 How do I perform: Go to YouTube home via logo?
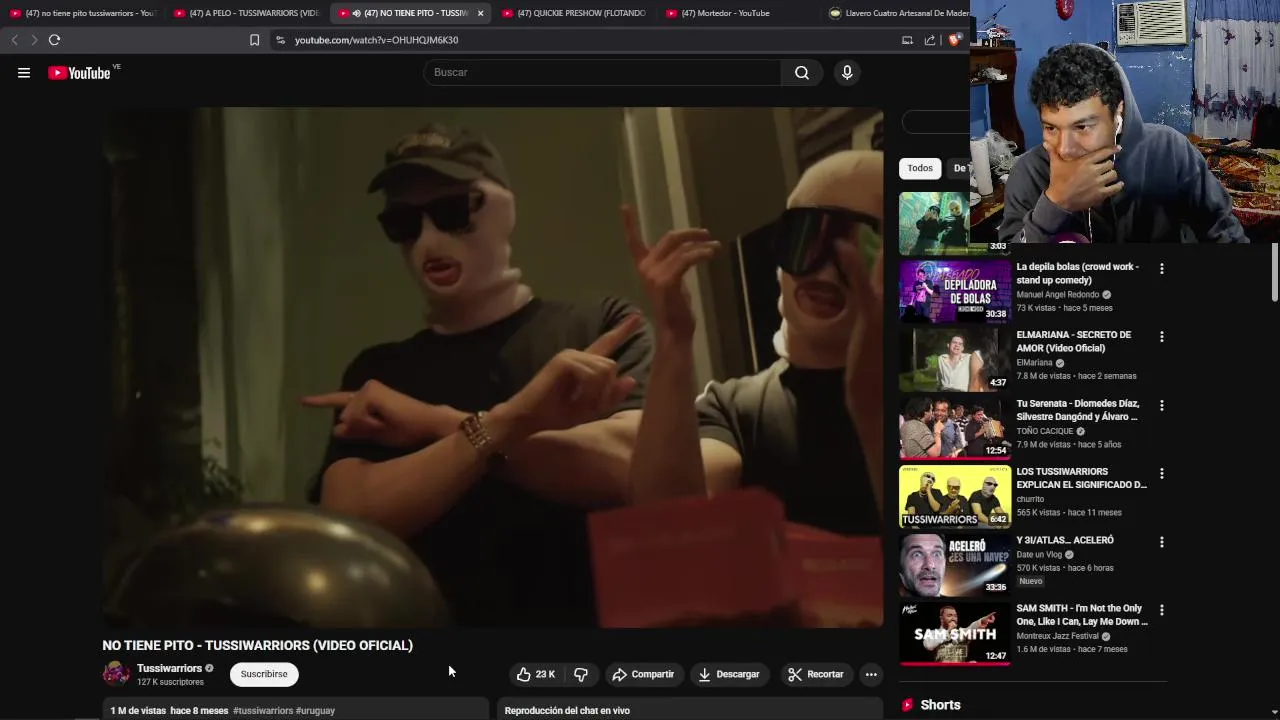pos(79,72)
